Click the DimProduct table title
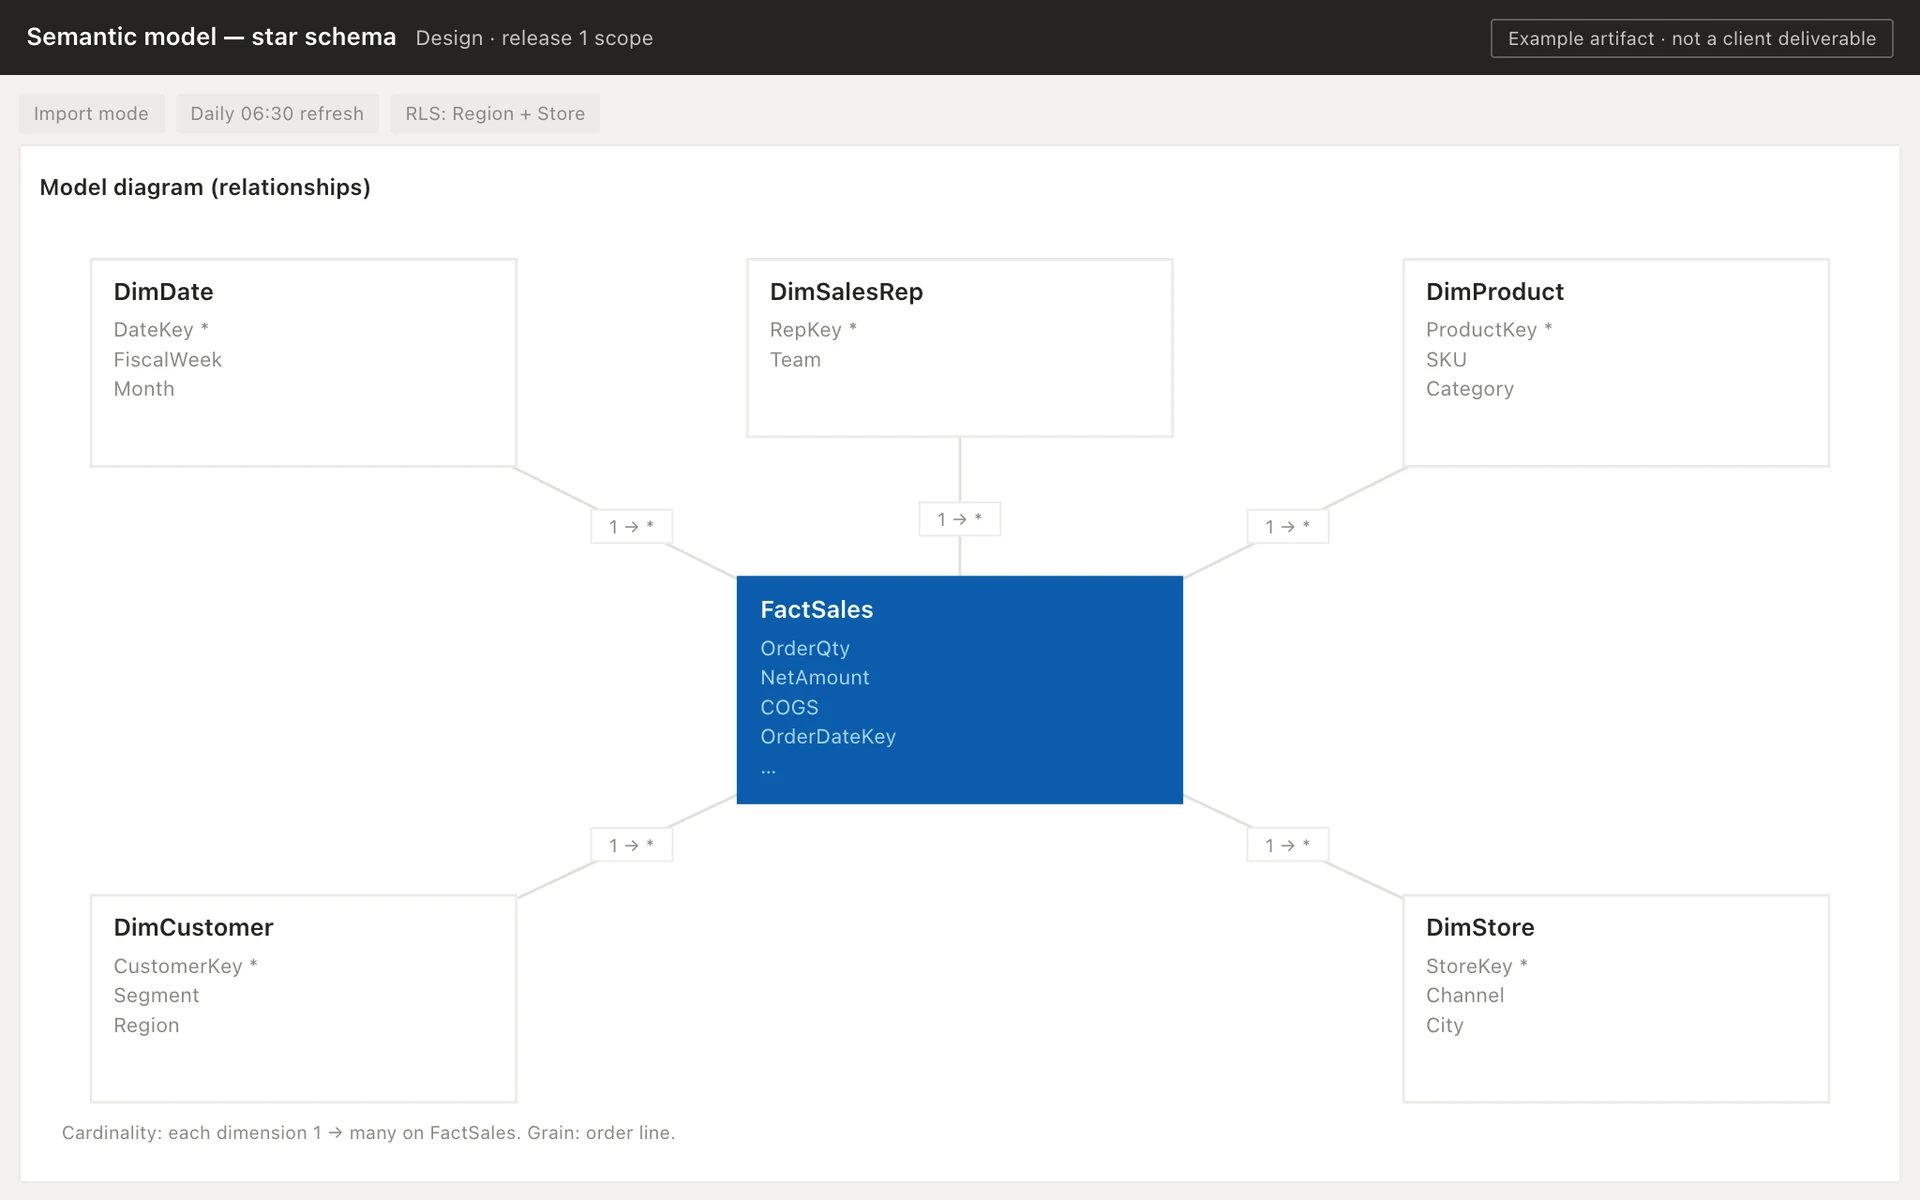The height and width of the screenshot is (1200, 1920). click(x=1494, y=292)
